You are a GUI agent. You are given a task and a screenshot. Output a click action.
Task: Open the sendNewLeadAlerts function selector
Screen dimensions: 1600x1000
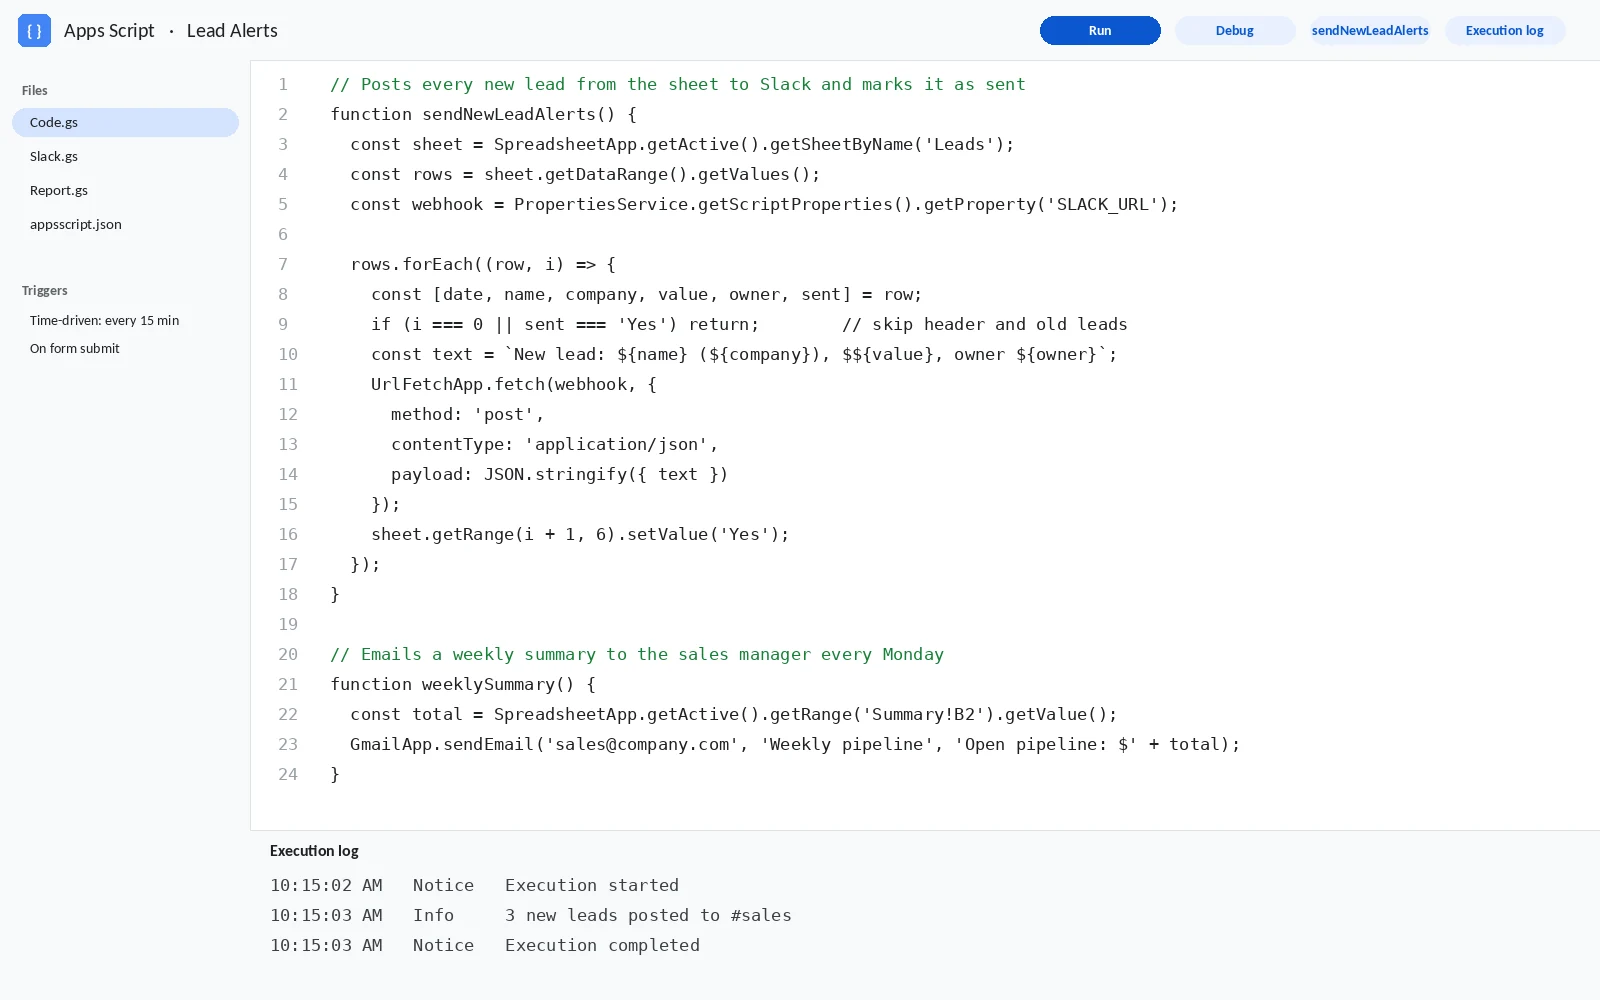pyautogui.click(x=1370, y=31)
